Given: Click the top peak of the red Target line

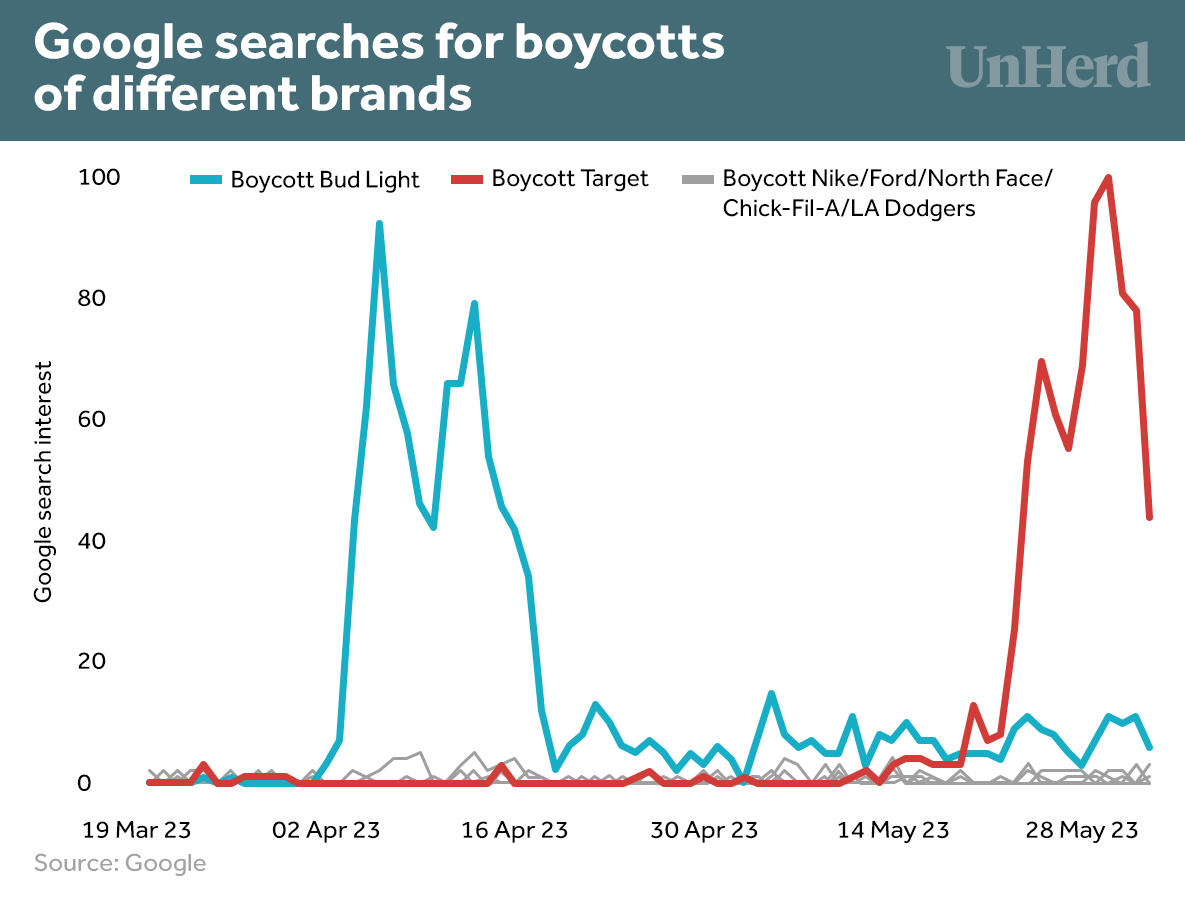Looking at the screenshot, I should click(x=1108, y=179).
